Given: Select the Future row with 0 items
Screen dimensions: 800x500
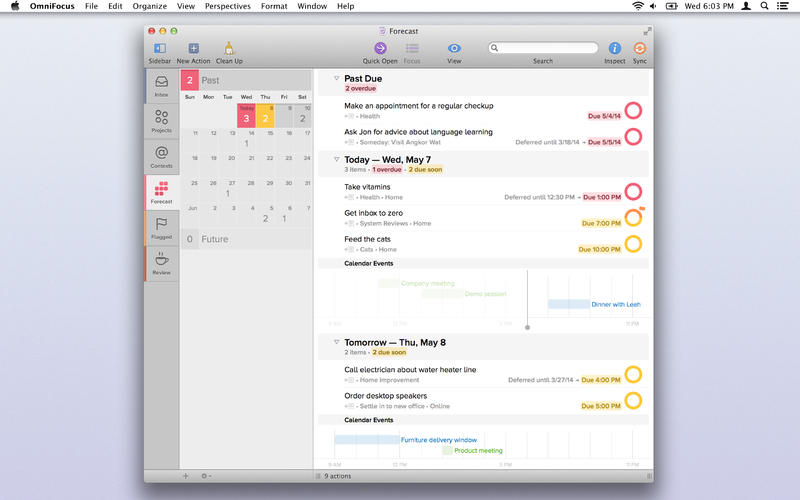Looking at the screenshot, I should point(246,239).
